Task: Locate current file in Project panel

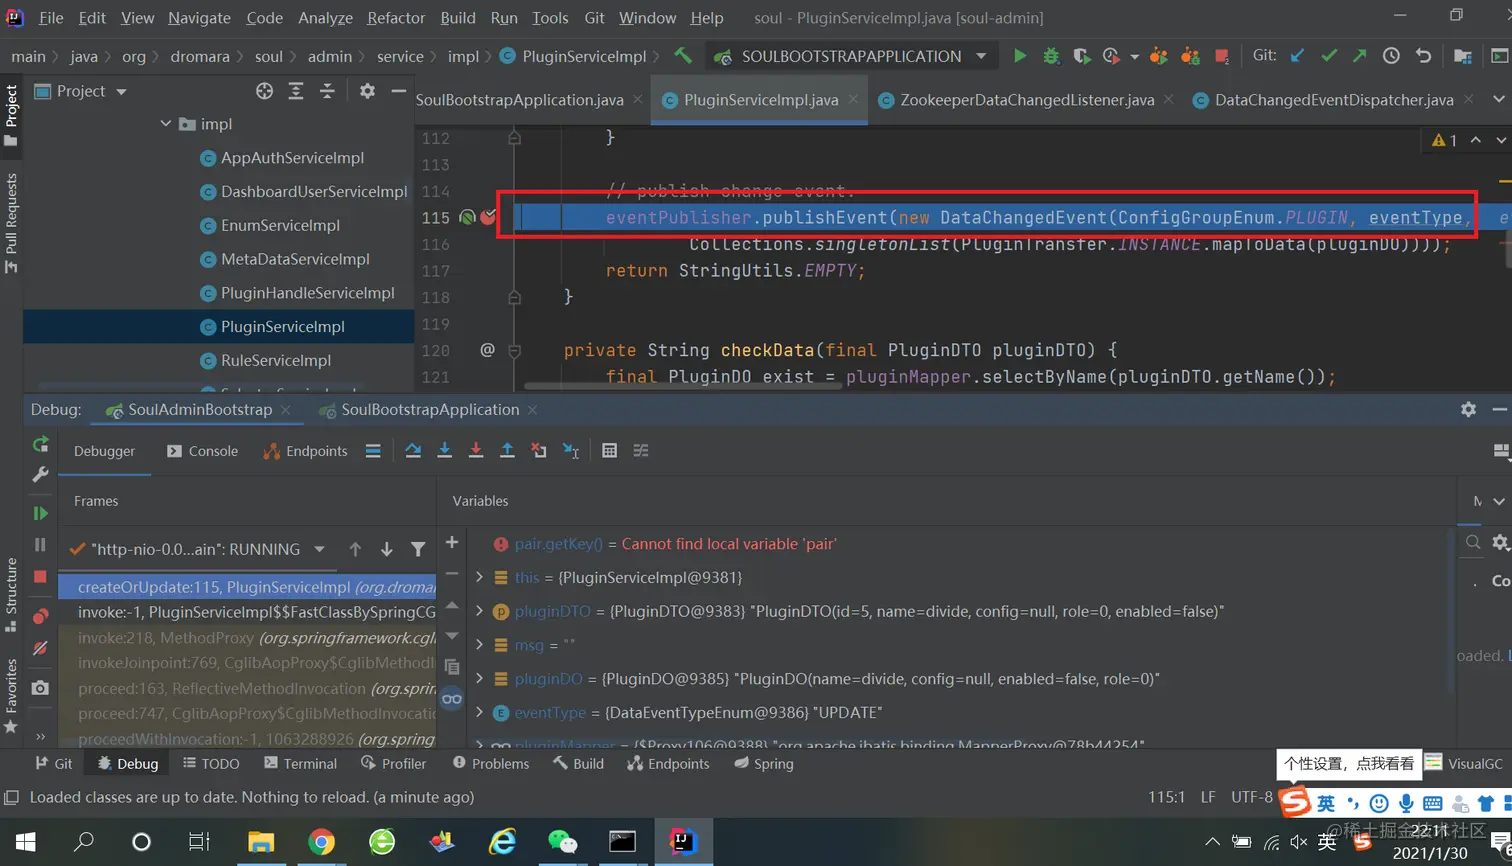Action: click(264, 91)
